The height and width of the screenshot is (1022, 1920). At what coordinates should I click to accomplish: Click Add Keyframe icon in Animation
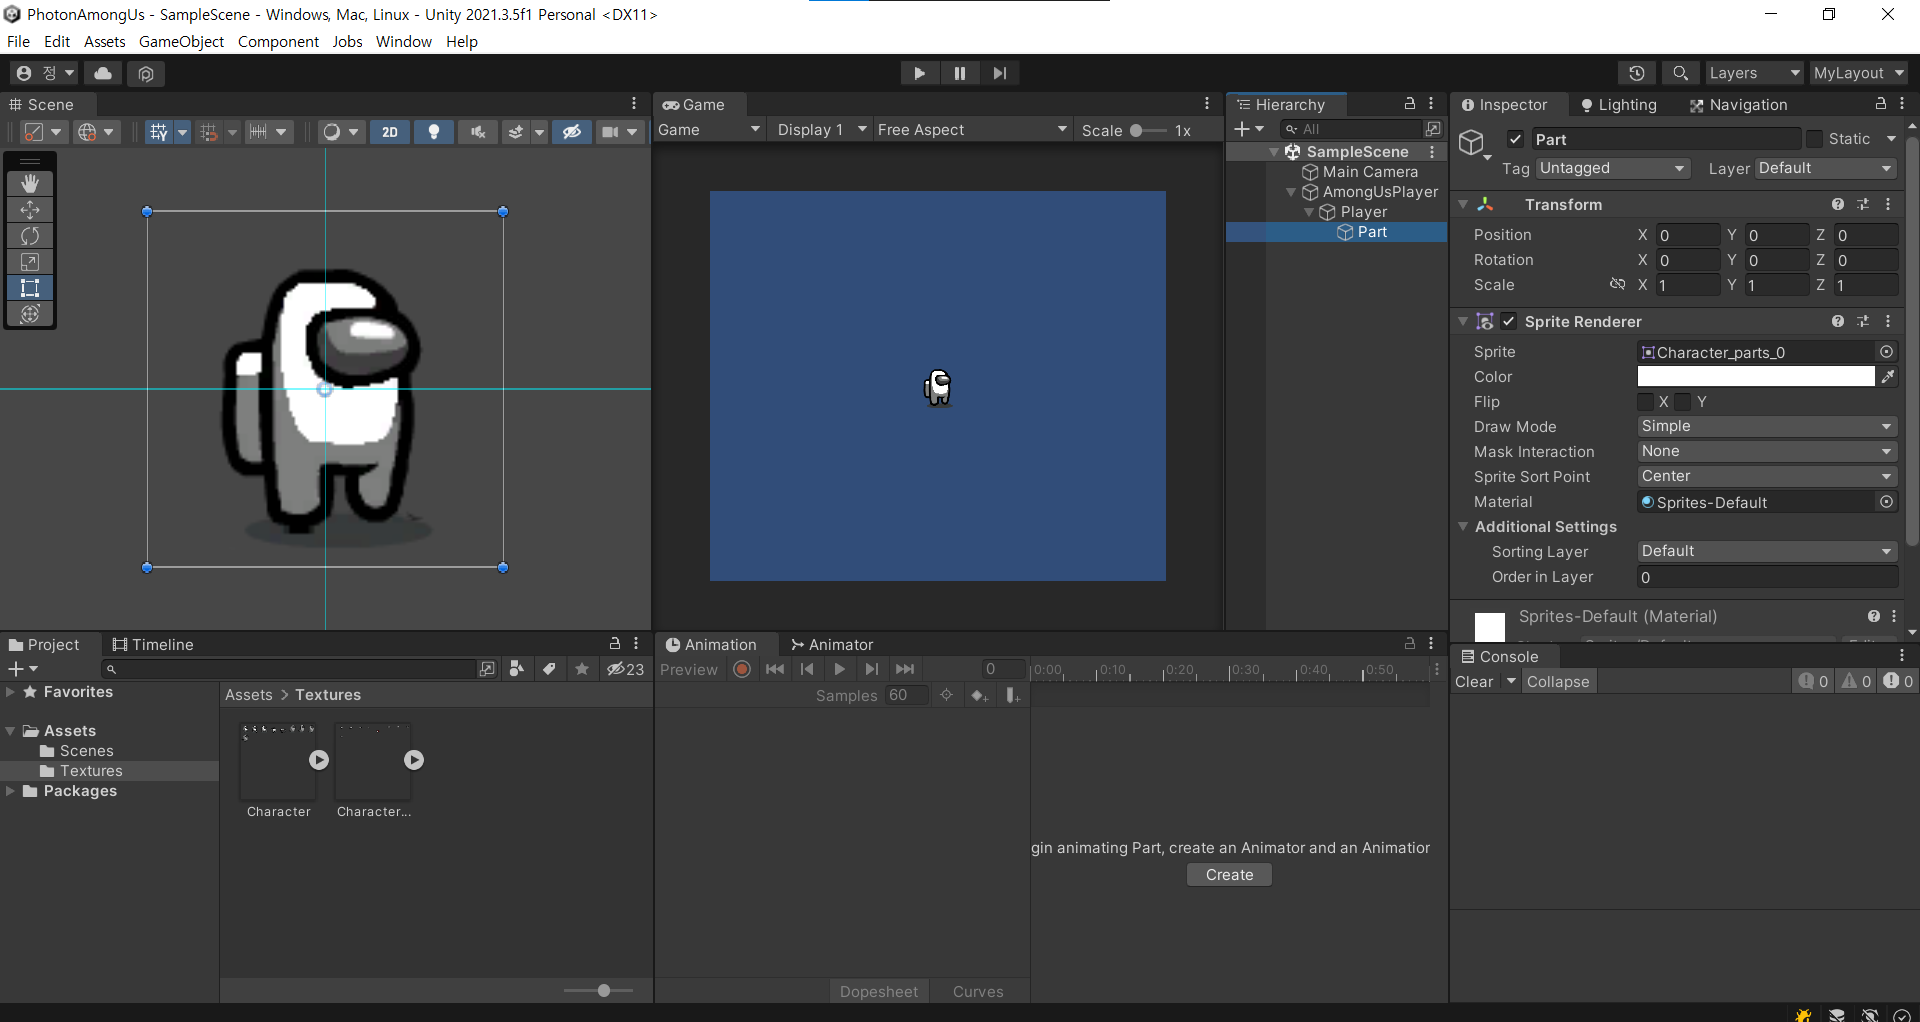pos(979,695)
